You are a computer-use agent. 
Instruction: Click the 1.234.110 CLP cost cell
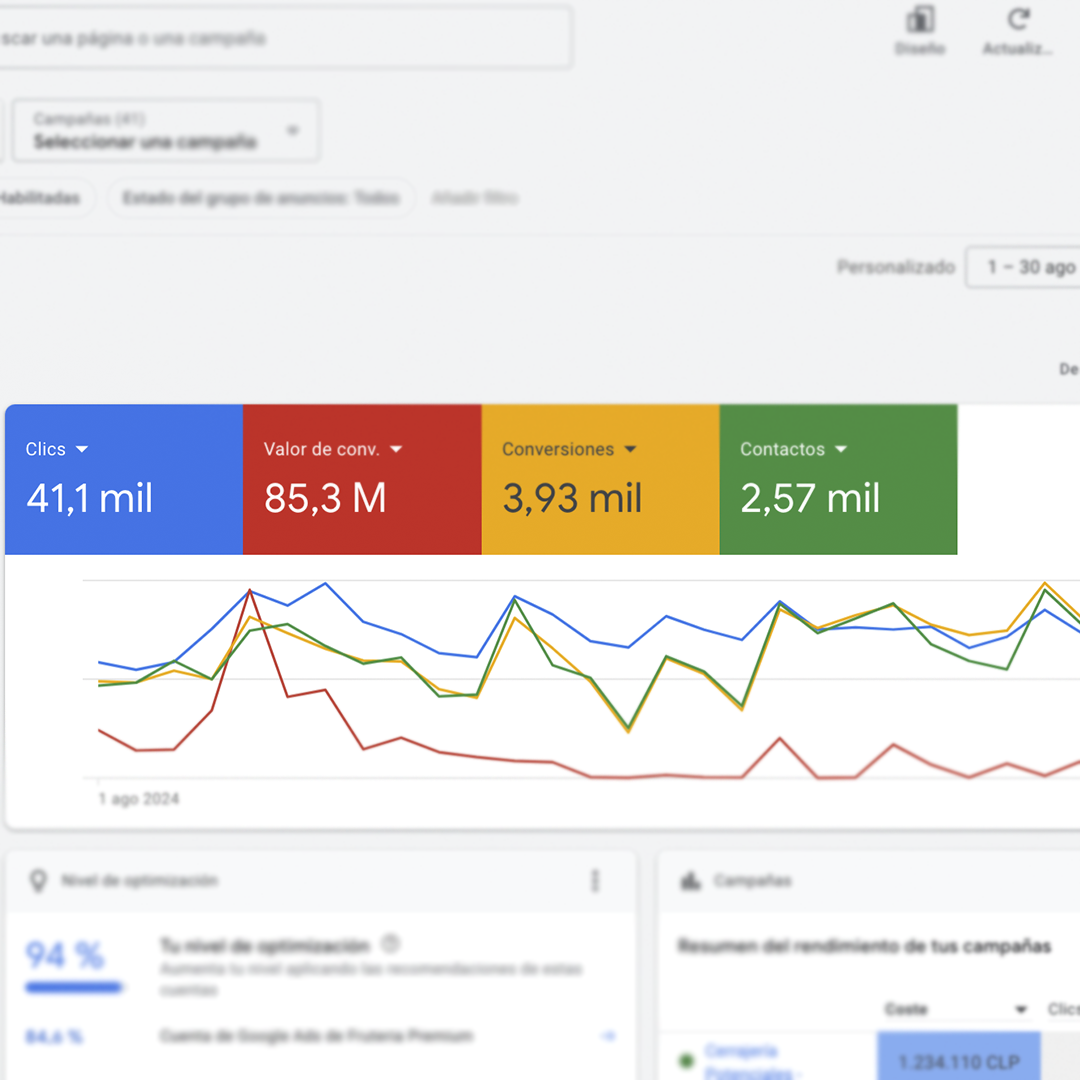pyautogui.click(x=959, y=1056)
